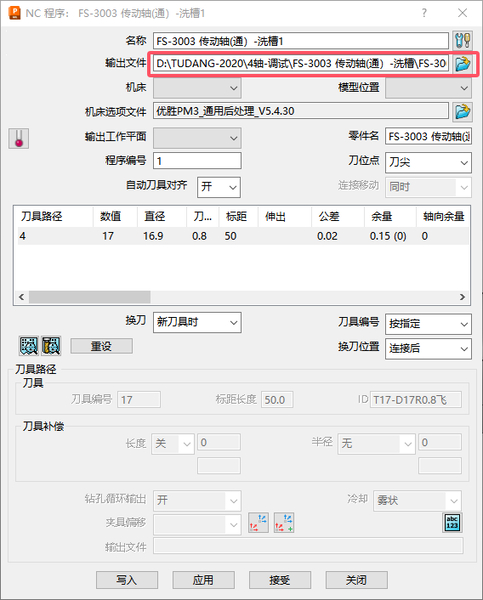Click the 刀具编号 field showing 17
Viewport: 483px width, 600px height.
[x=139, y=399]
